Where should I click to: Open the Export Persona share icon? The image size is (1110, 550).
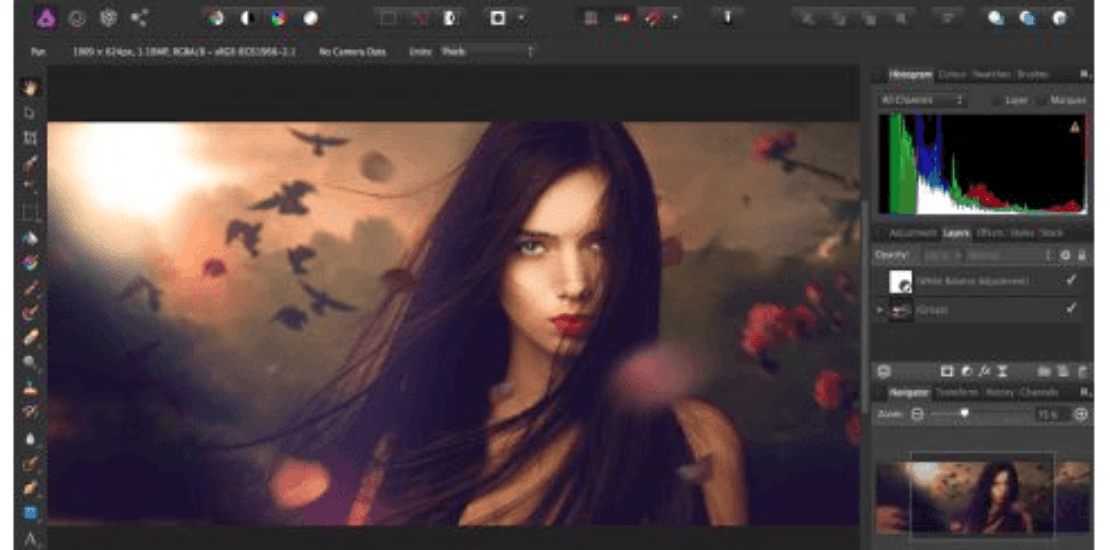pos(139,18)
